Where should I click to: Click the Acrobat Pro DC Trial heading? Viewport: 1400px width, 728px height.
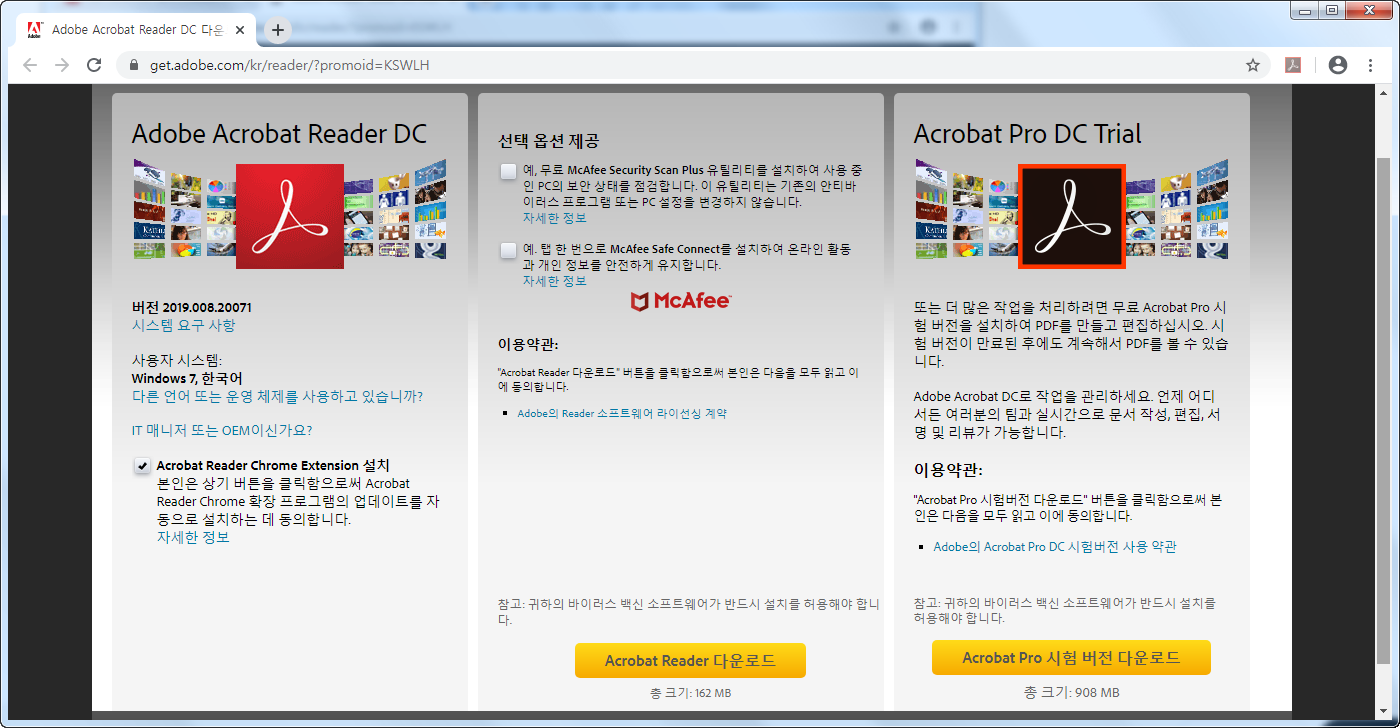coord(1027,134)
